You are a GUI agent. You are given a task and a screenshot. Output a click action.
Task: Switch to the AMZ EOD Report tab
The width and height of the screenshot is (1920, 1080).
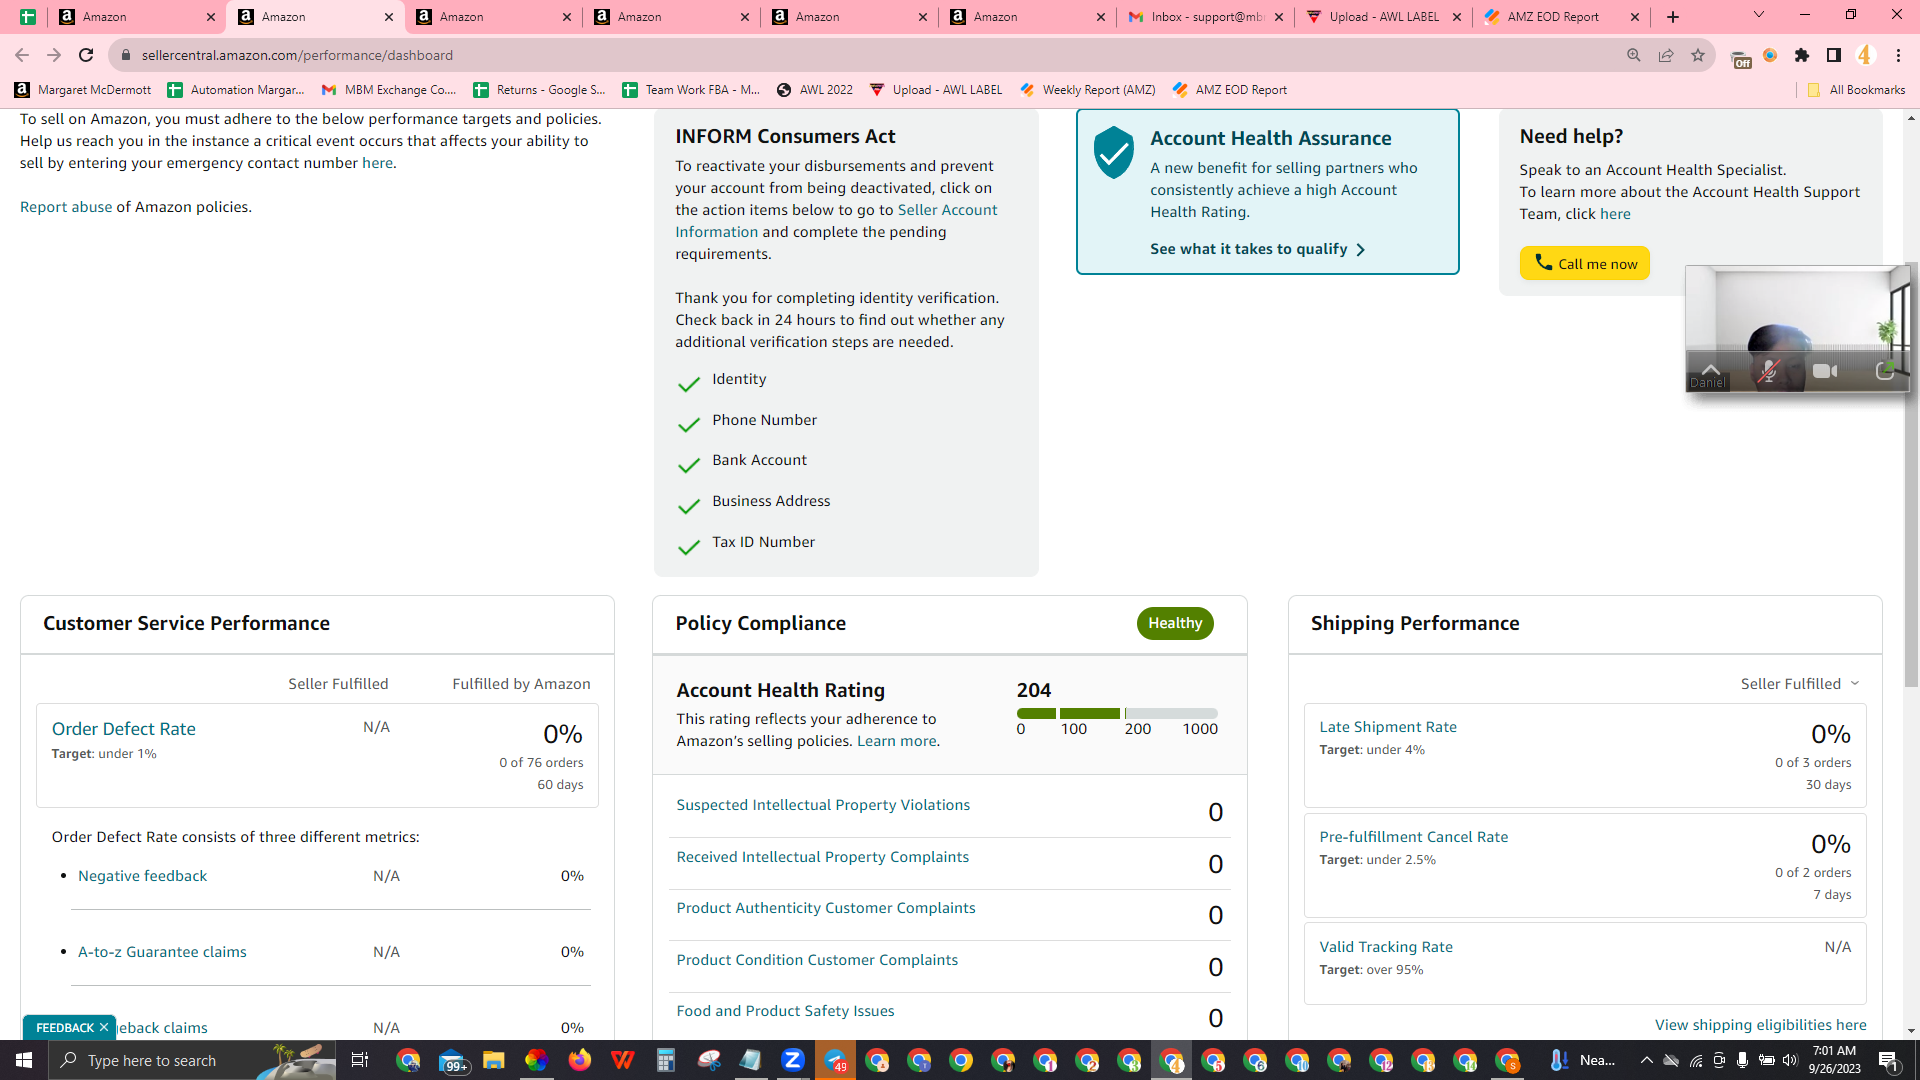1562,17
